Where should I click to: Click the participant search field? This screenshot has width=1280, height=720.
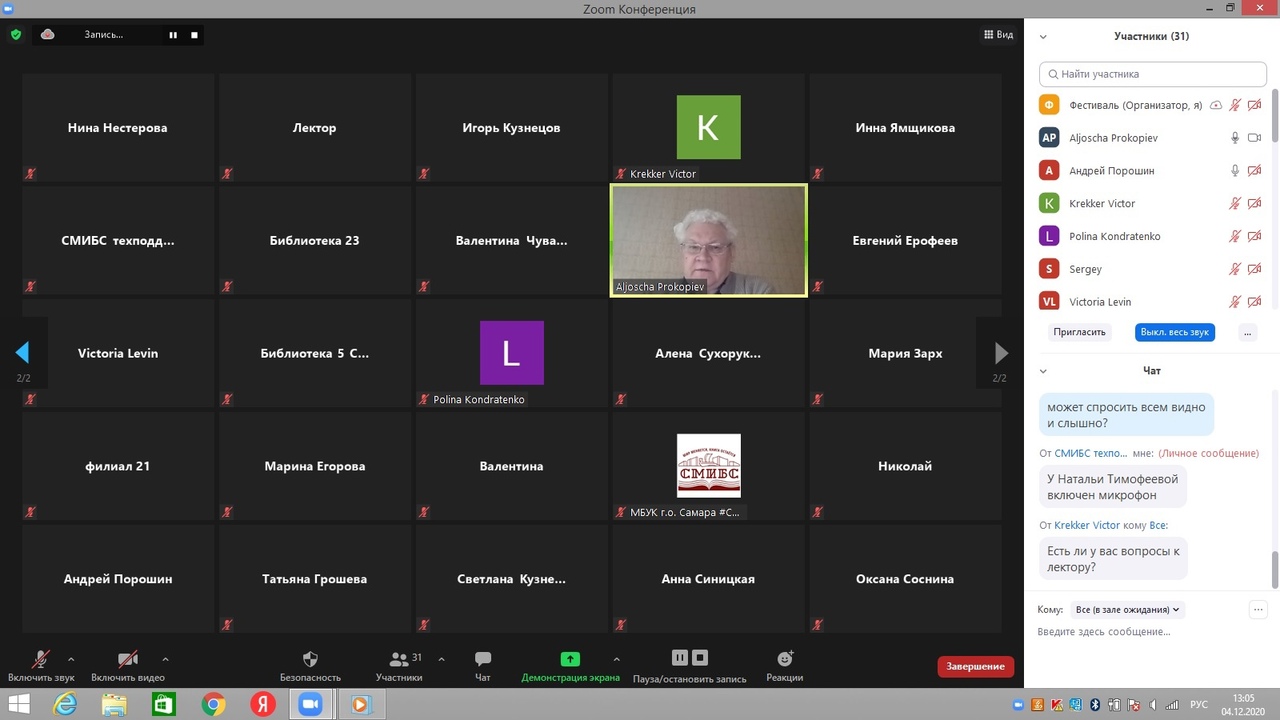tap(1152, 74)
